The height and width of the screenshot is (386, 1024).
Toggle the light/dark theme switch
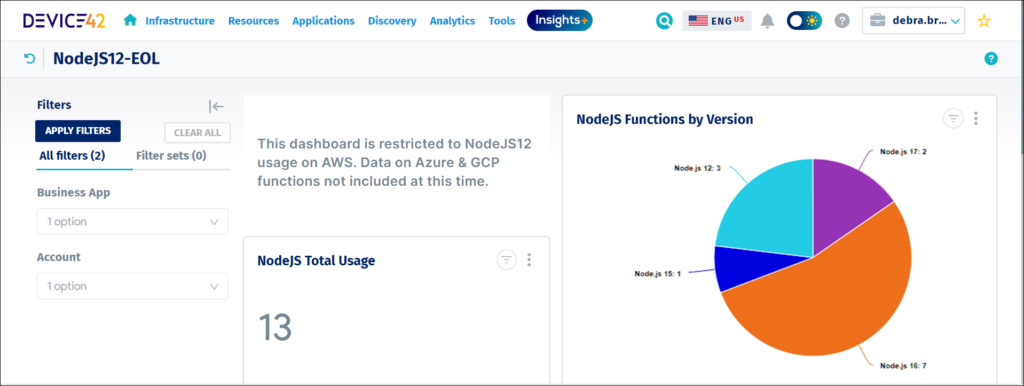point(805,21)
